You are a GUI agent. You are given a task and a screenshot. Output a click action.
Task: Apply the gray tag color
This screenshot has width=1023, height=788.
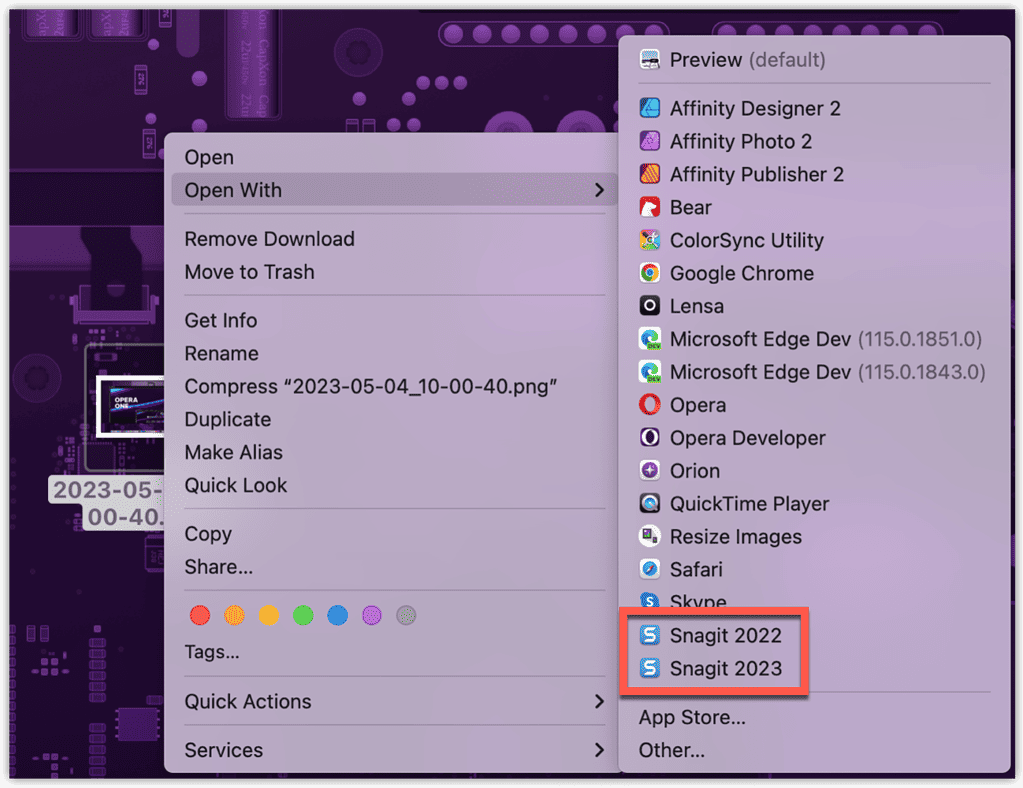click(406, 614)
